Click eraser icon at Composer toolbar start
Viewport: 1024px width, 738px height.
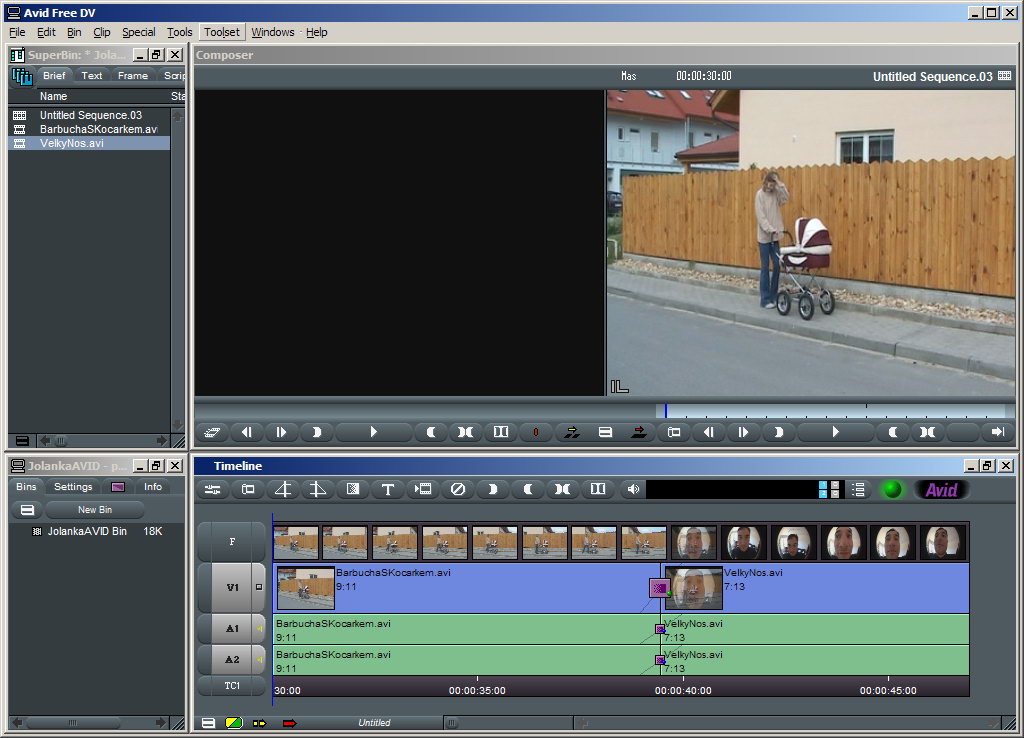coord(212,432)
